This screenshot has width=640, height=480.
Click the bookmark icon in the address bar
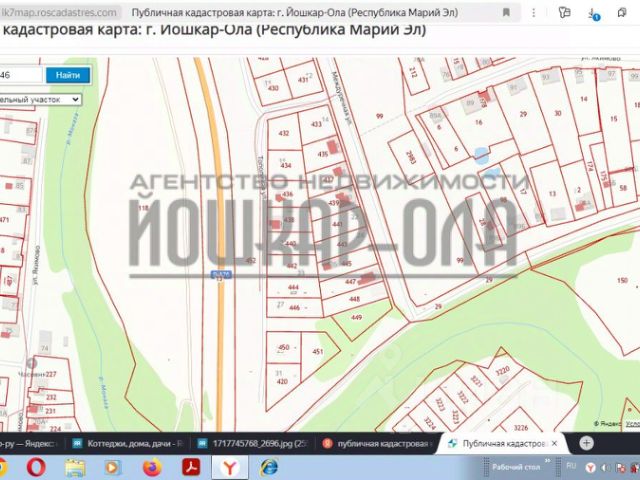(x=506, y=13)
